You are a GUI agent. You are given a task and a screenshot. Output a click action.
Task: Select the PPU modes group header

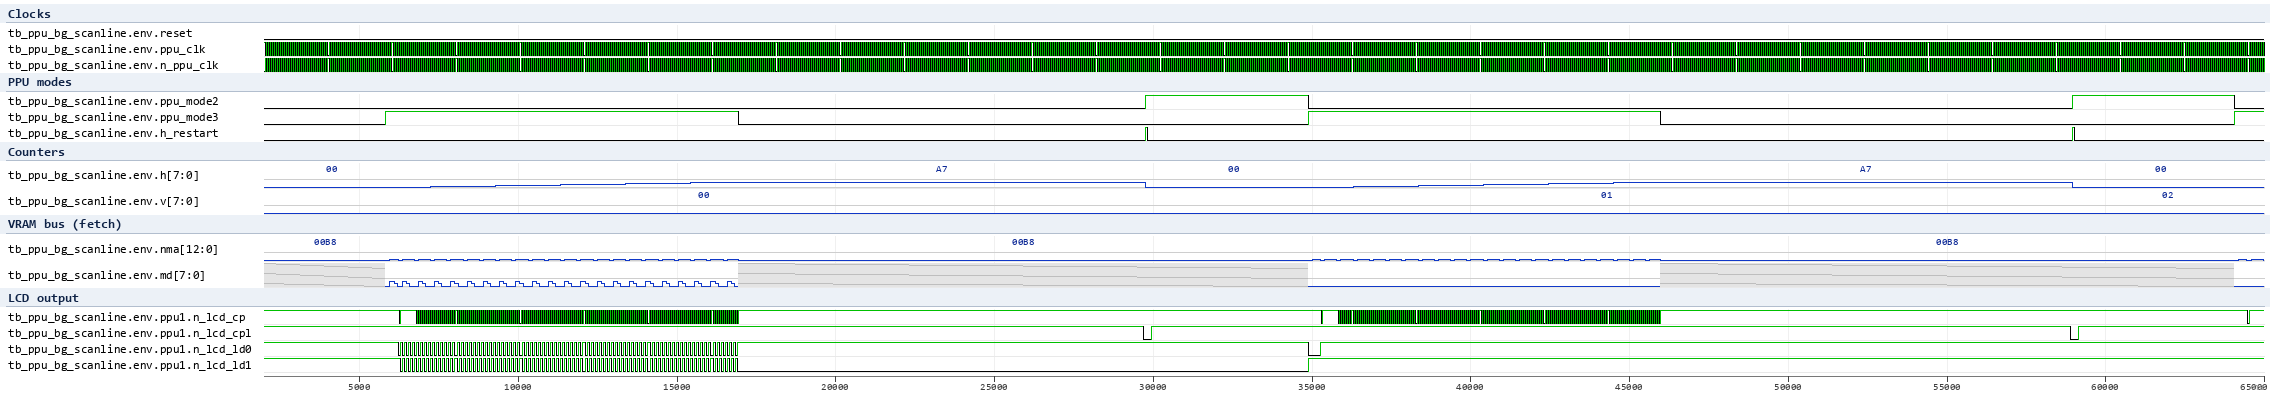pyautogui.click(x=1135, y=82)
